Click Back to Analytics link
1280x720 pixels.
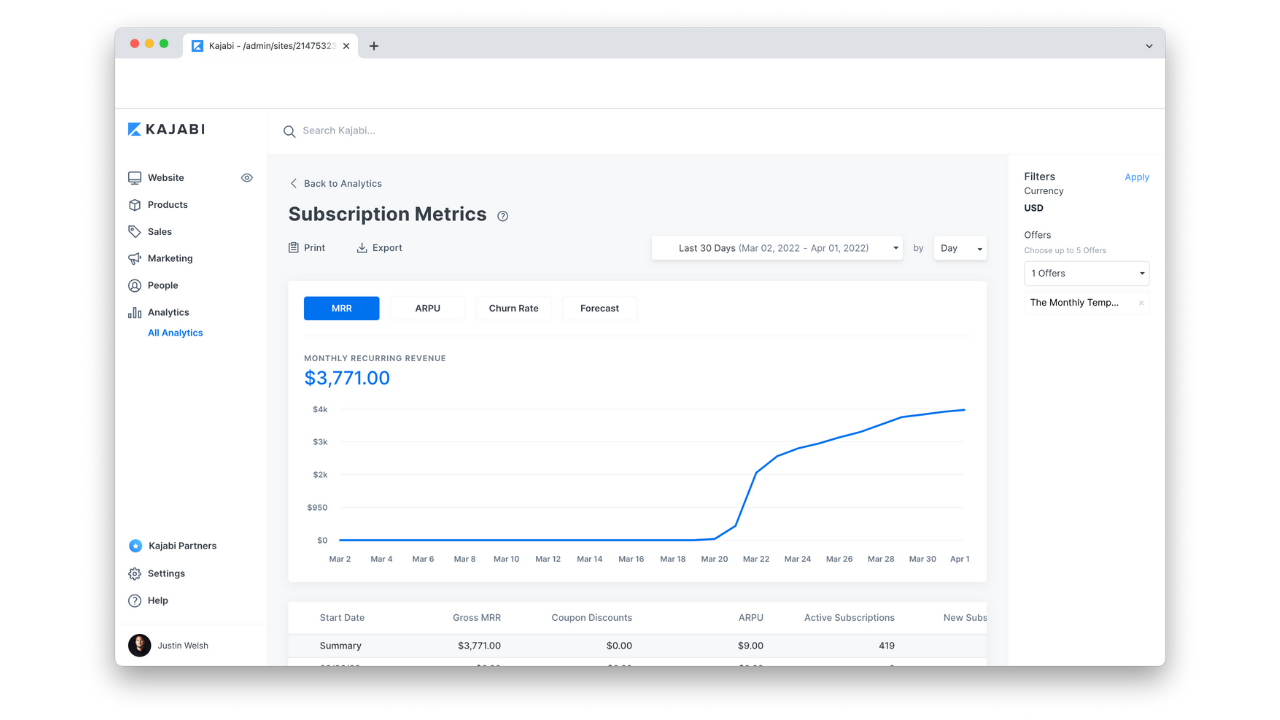click(343, 184)
